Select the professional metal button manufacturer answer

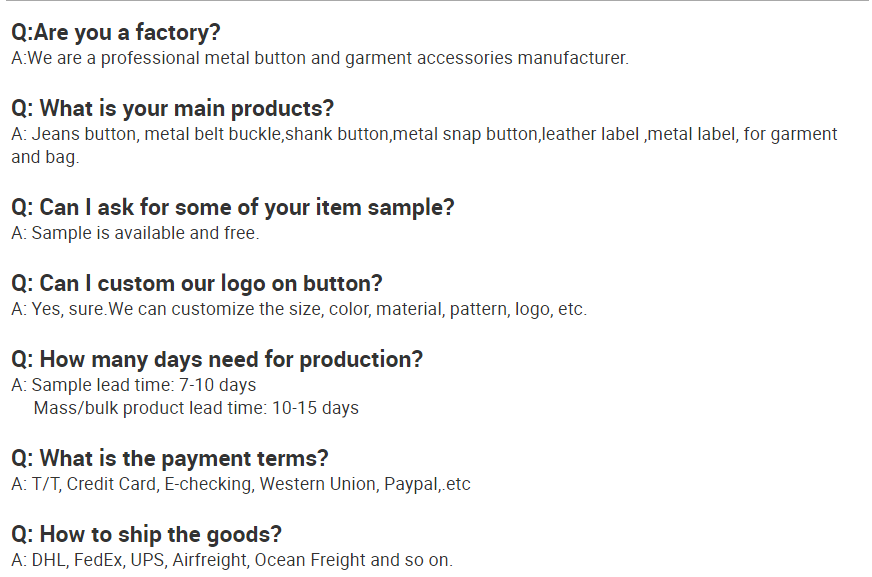coord(320,58)
